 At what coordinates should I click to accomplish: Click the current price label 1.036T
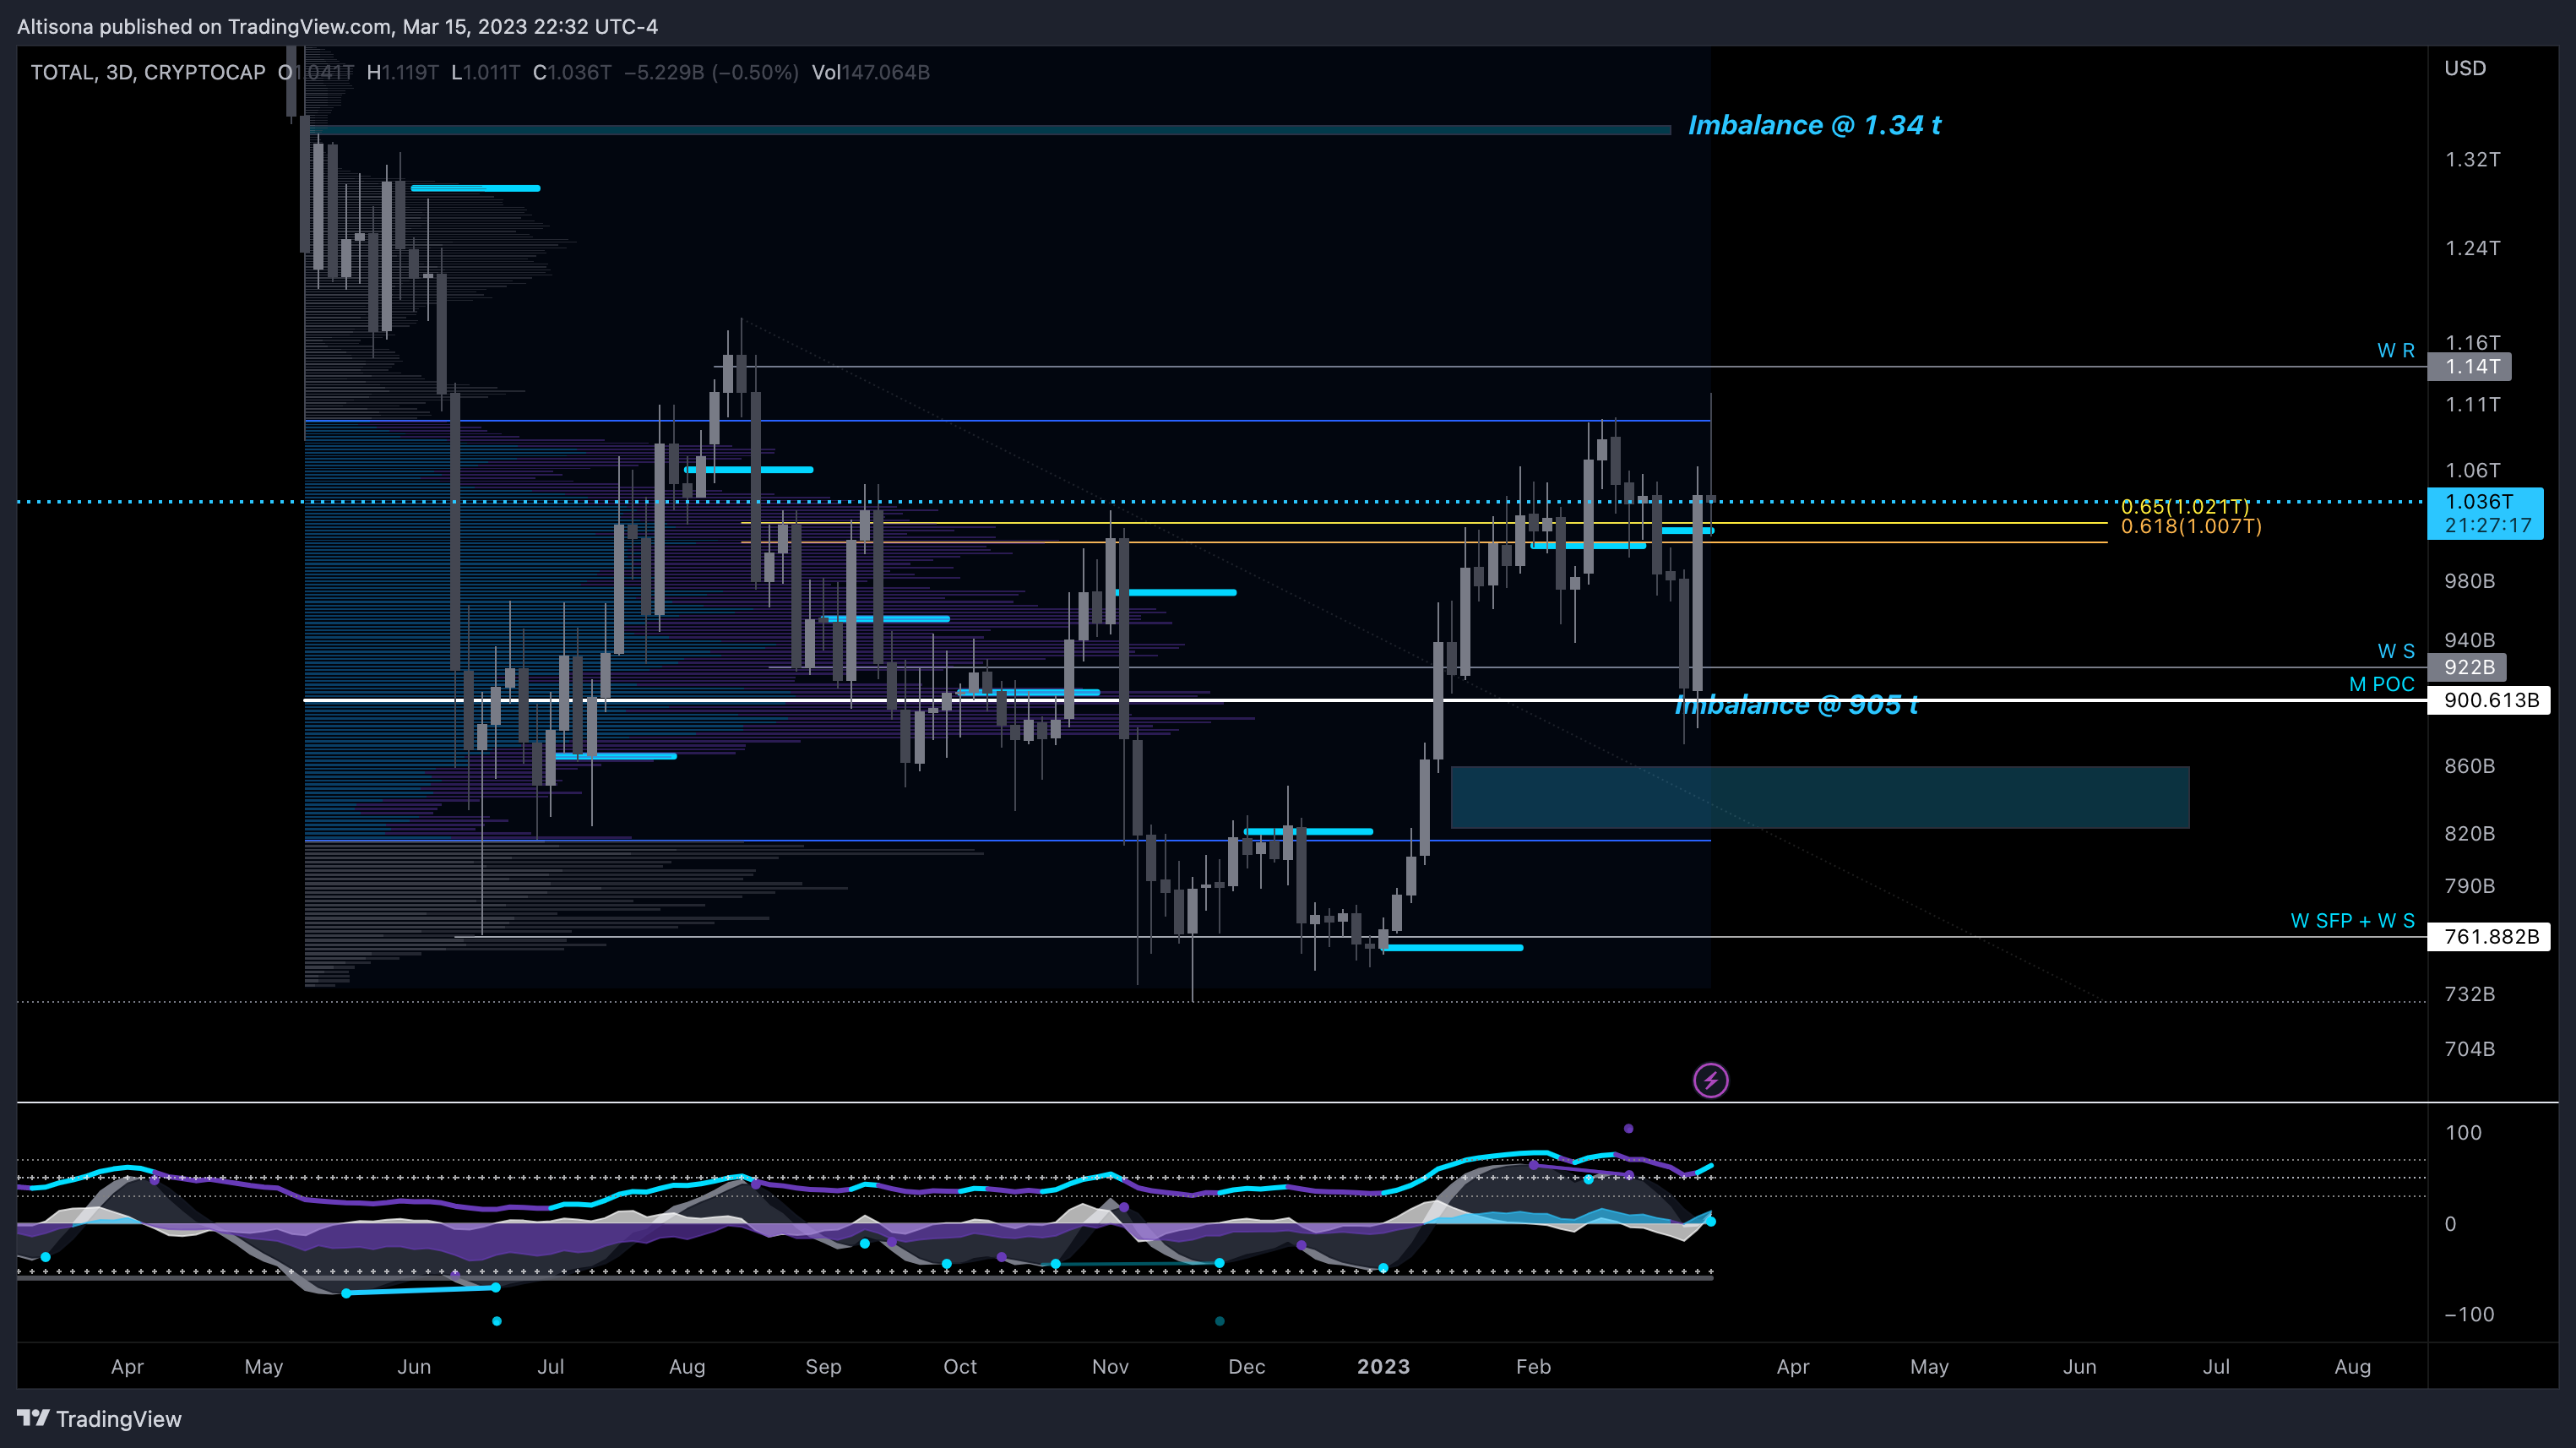2485,513
